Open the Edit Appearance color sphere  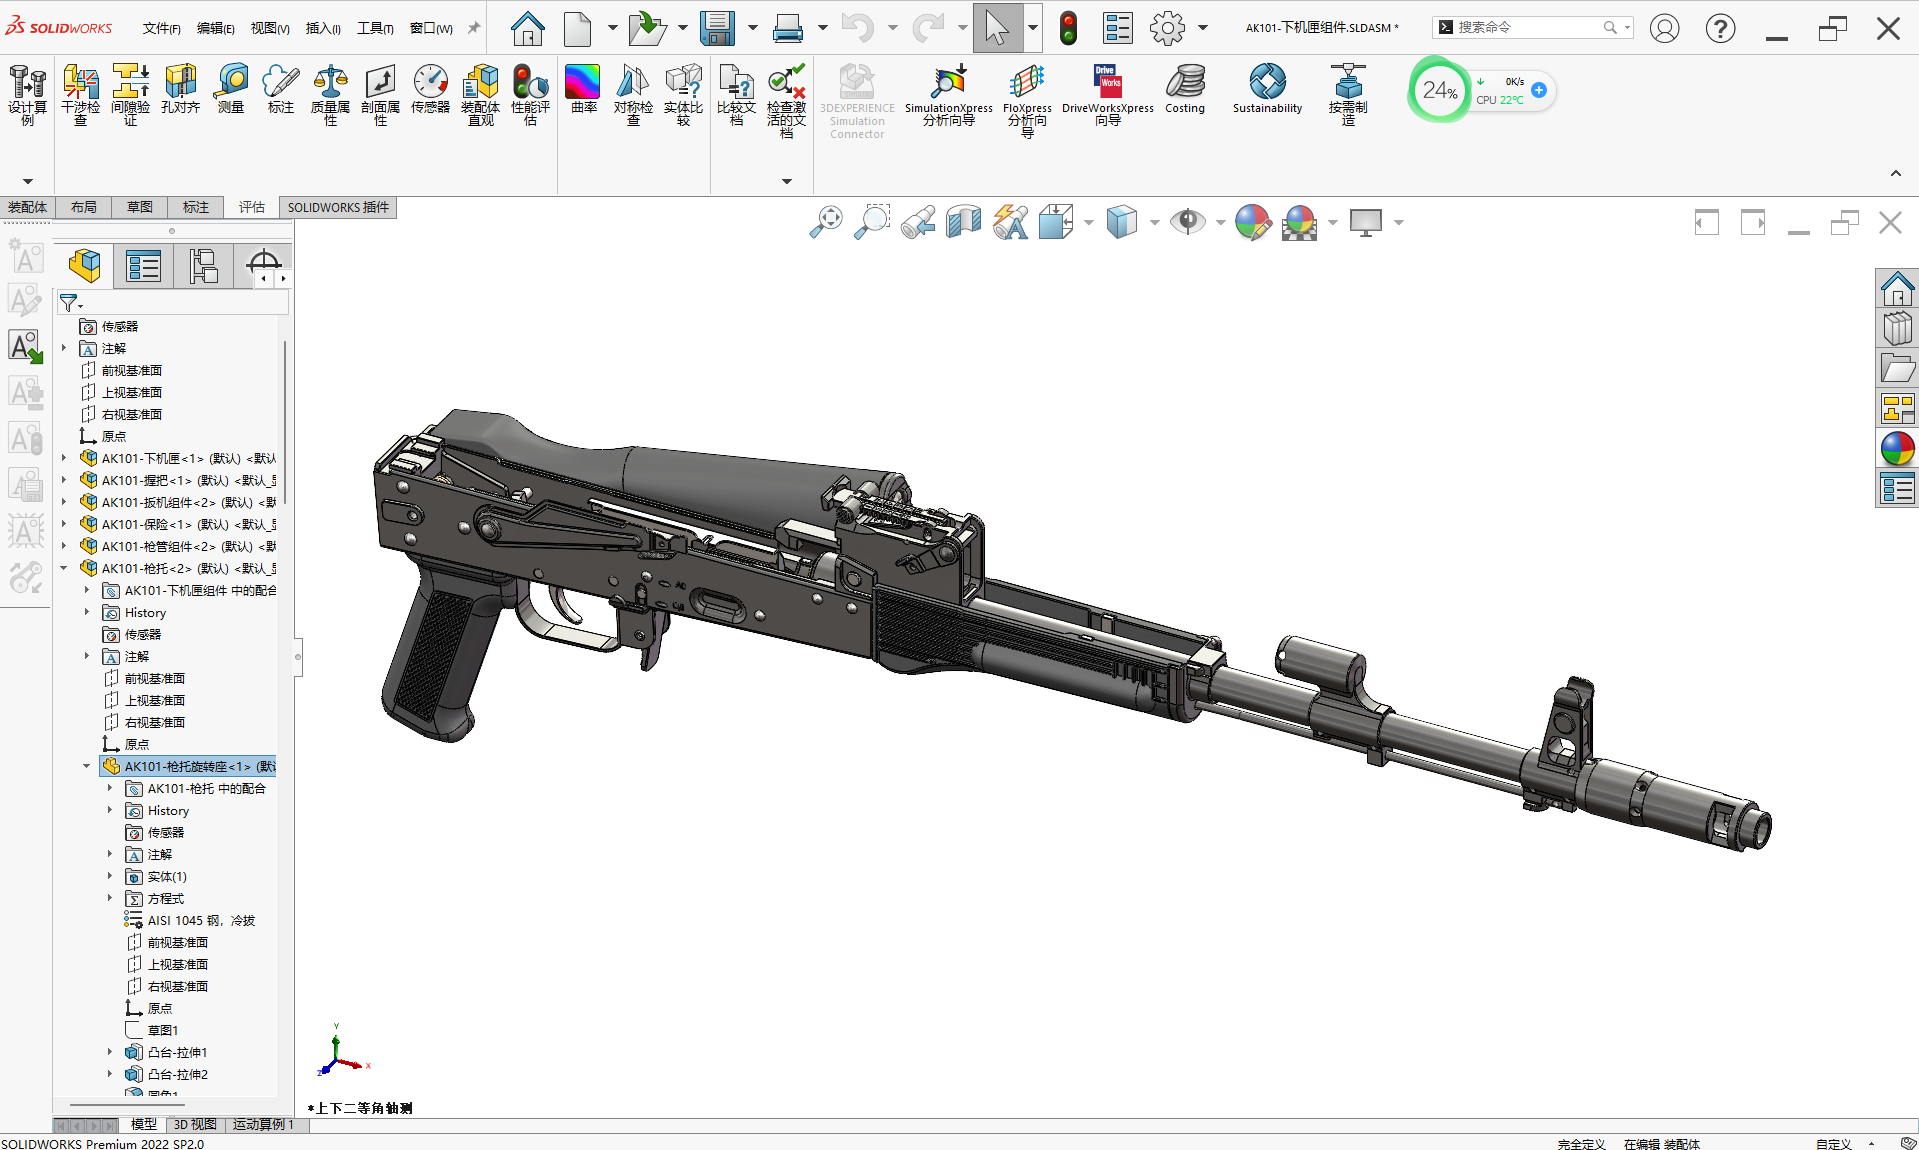tap(1252, 222)
